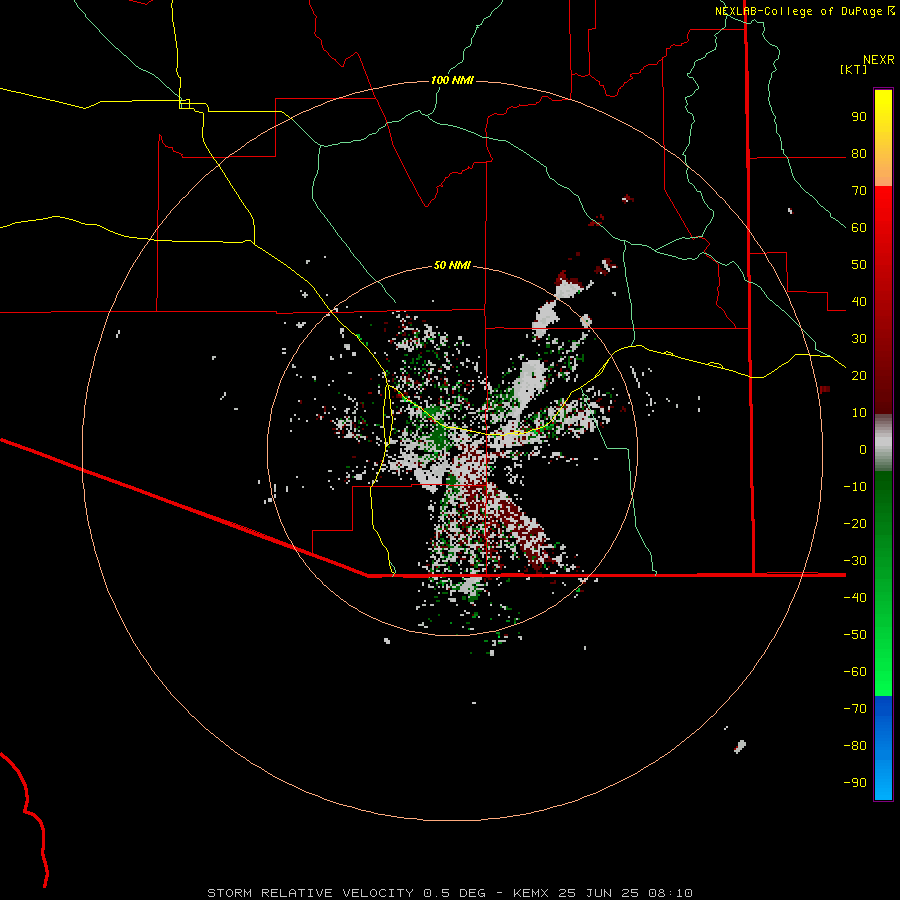Click the 50 value on velocity scale
Screen dimensions: 900x900
(859, 265)
